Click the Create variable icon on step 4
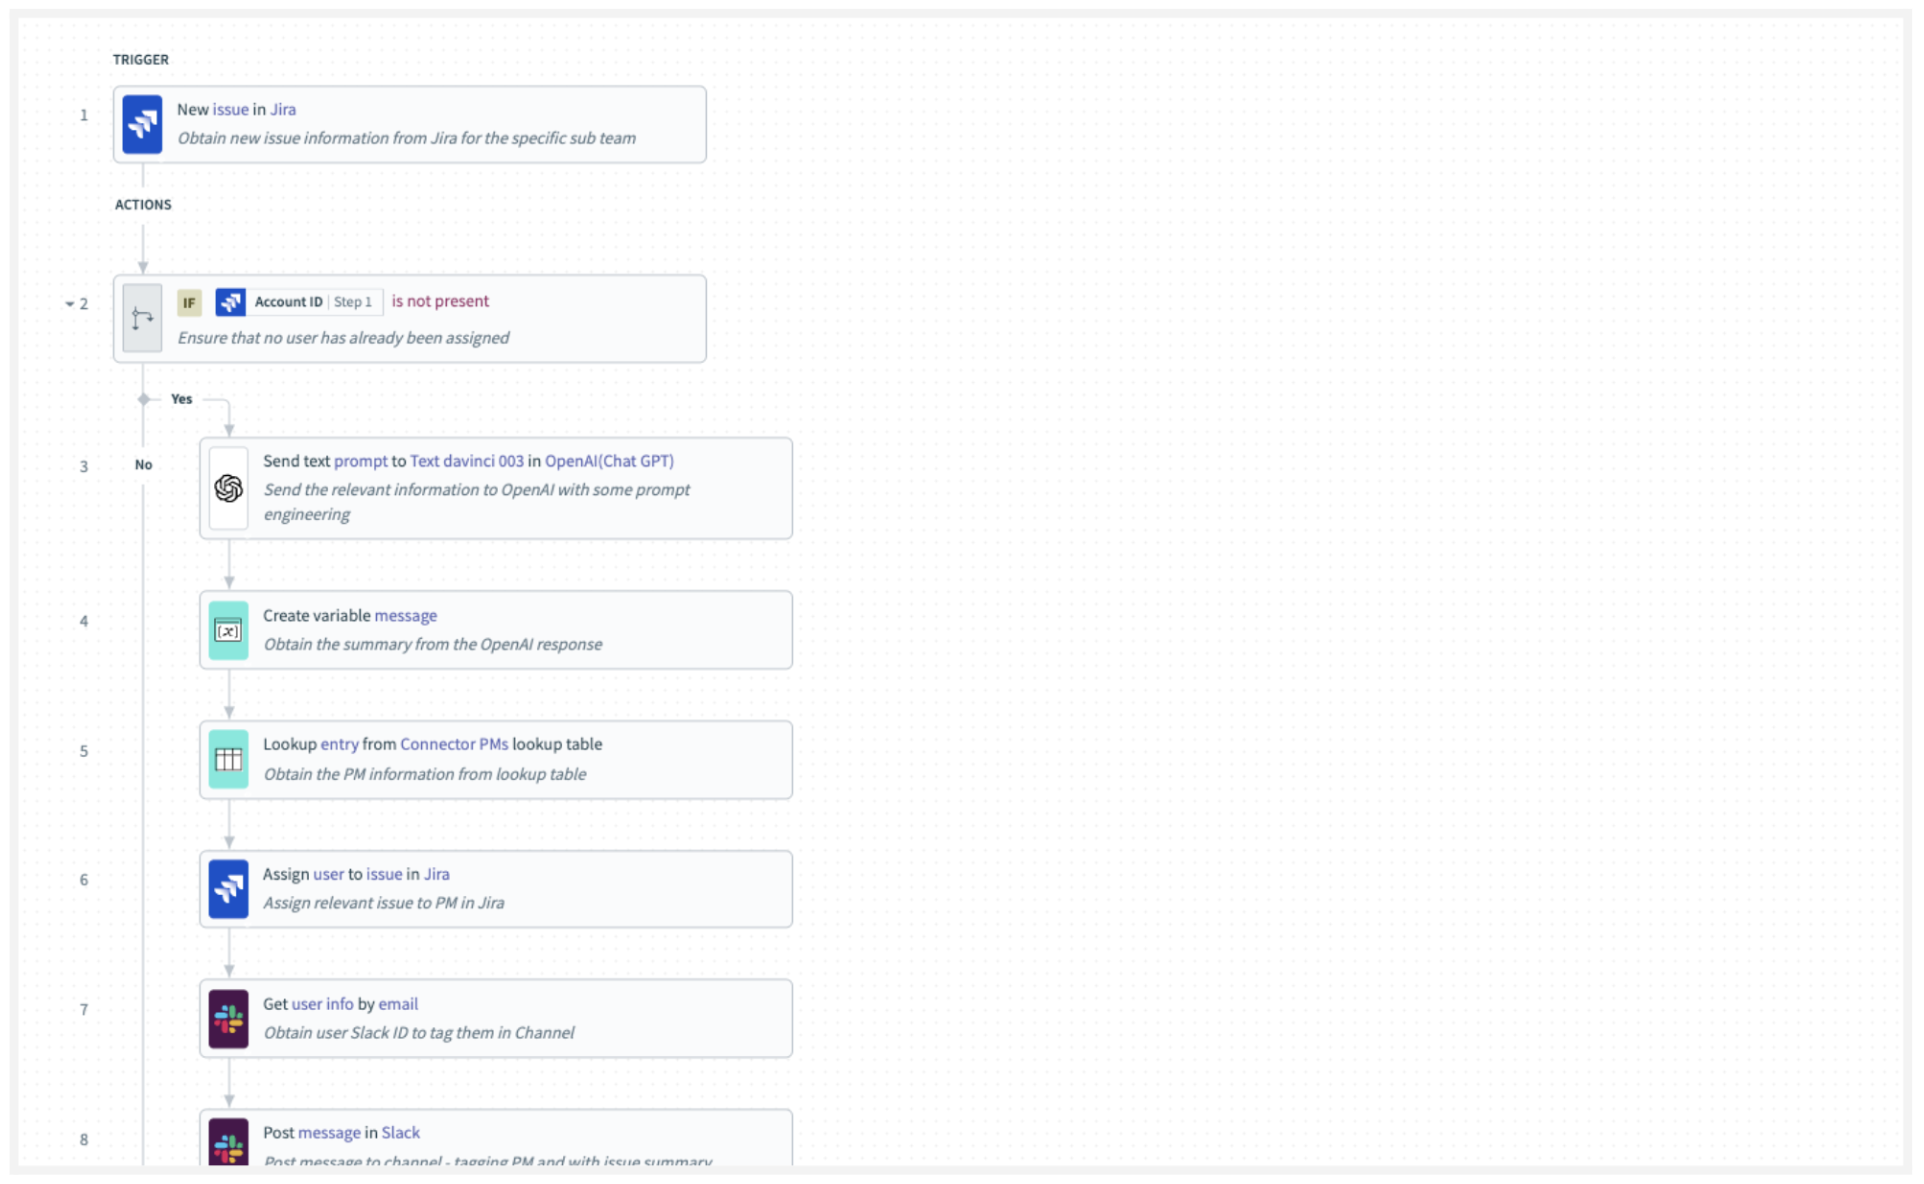The width and height of the screenshot is (1924, 1184). 228,630
